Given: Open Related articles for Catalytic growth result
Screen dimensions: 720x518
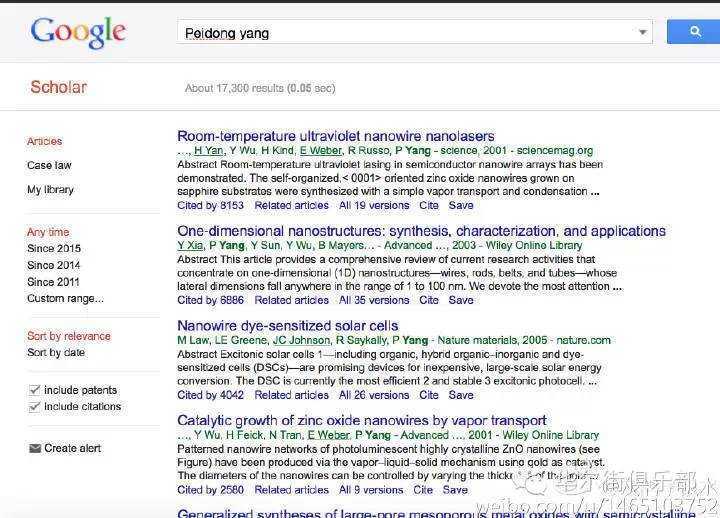Looking at the screenshot, I should coord(292,490).
